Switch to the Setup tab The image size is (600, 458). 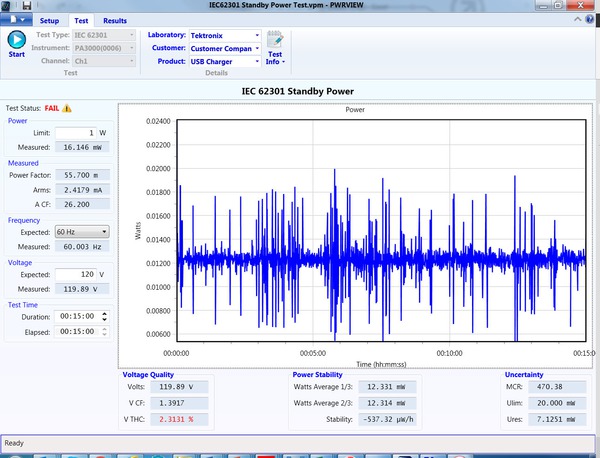click(49, 19)
